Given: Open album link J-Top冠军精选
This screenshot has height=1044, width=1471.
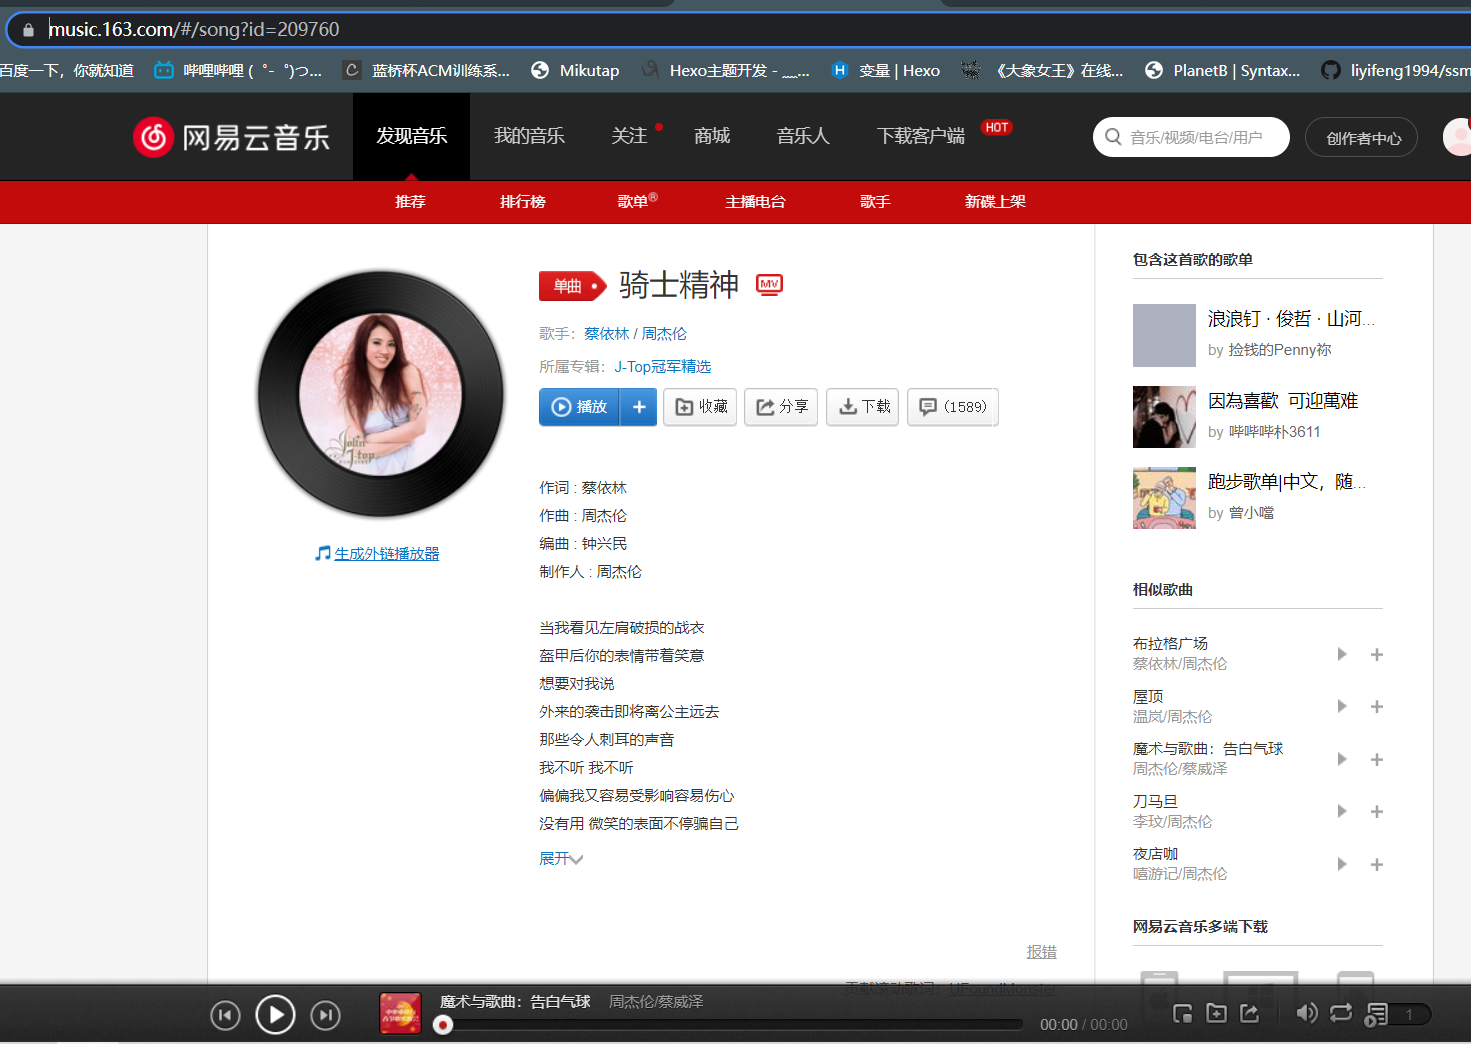Looking at the screenshot, I should [663, 367].
